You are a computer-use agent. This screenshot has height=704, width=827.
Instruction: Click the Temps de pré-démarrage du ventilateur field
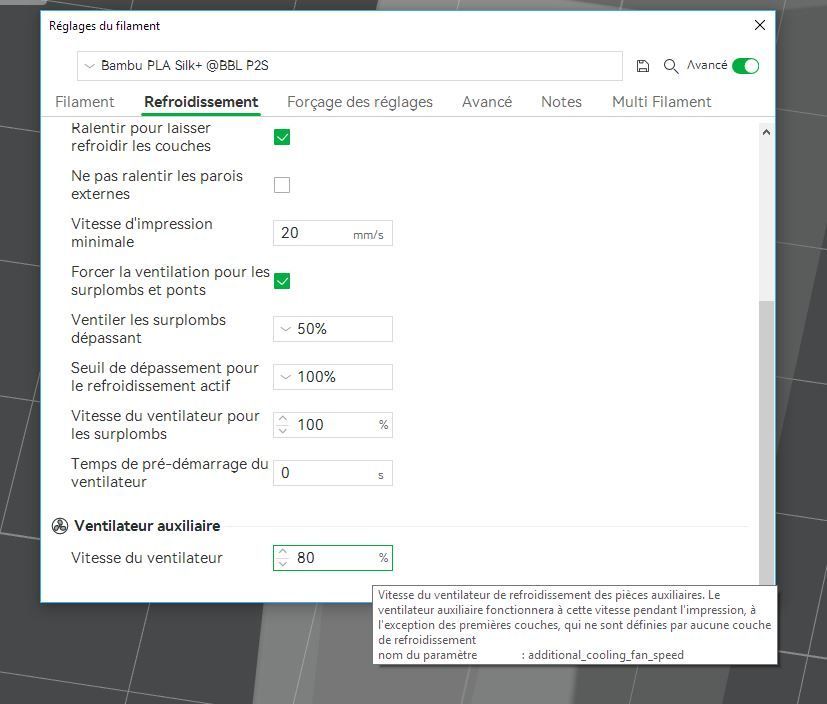(333, 473)
